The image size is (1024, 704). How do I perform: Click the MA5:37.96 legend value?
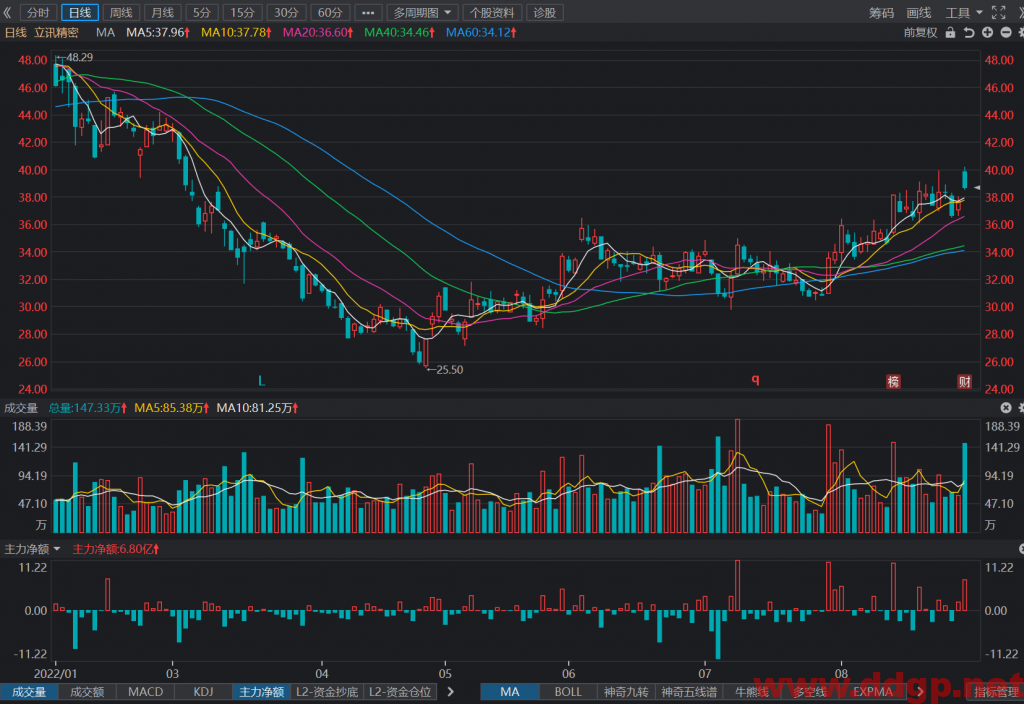(157, 33)
